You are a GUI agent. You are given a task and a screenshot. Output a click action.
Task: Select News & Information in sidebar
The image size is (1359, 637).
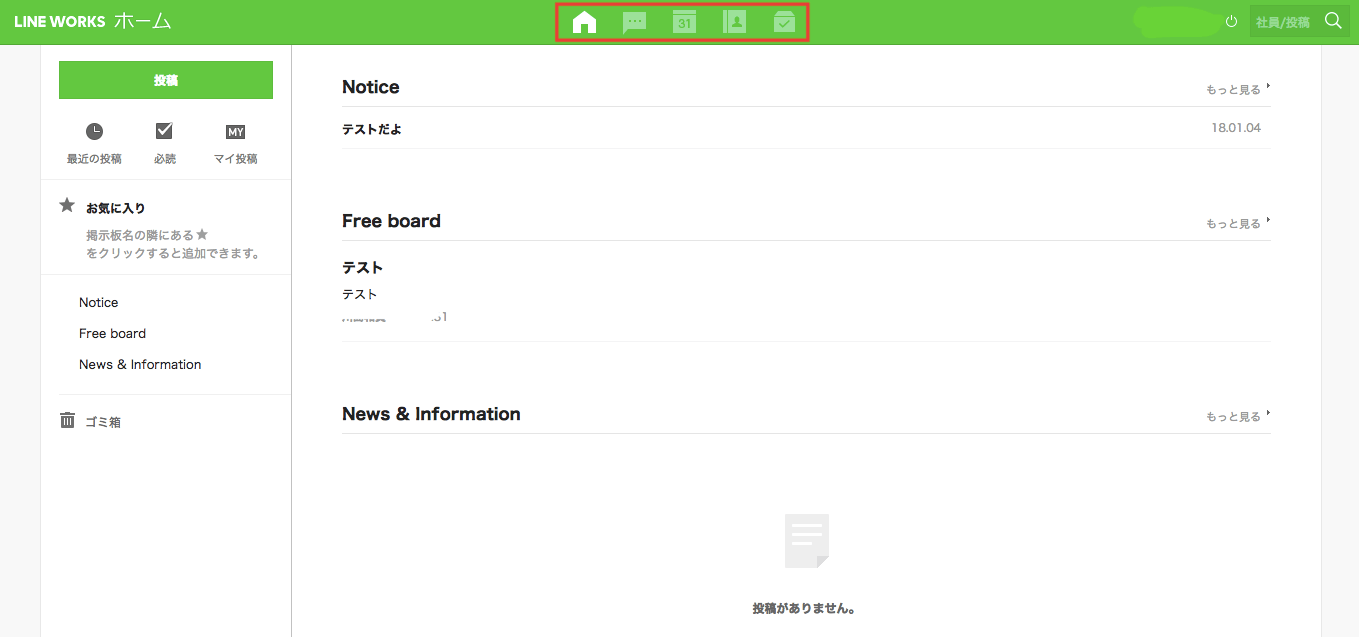click(140, 365)
